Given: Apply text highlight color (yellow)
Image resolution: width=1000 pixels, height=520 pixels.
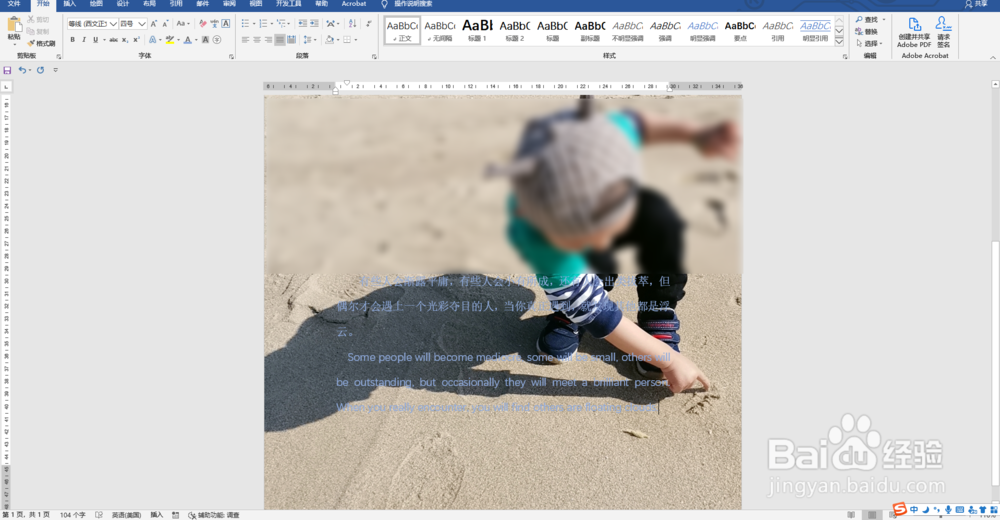Looking at the screenshot, I should [x=169, y=40].
